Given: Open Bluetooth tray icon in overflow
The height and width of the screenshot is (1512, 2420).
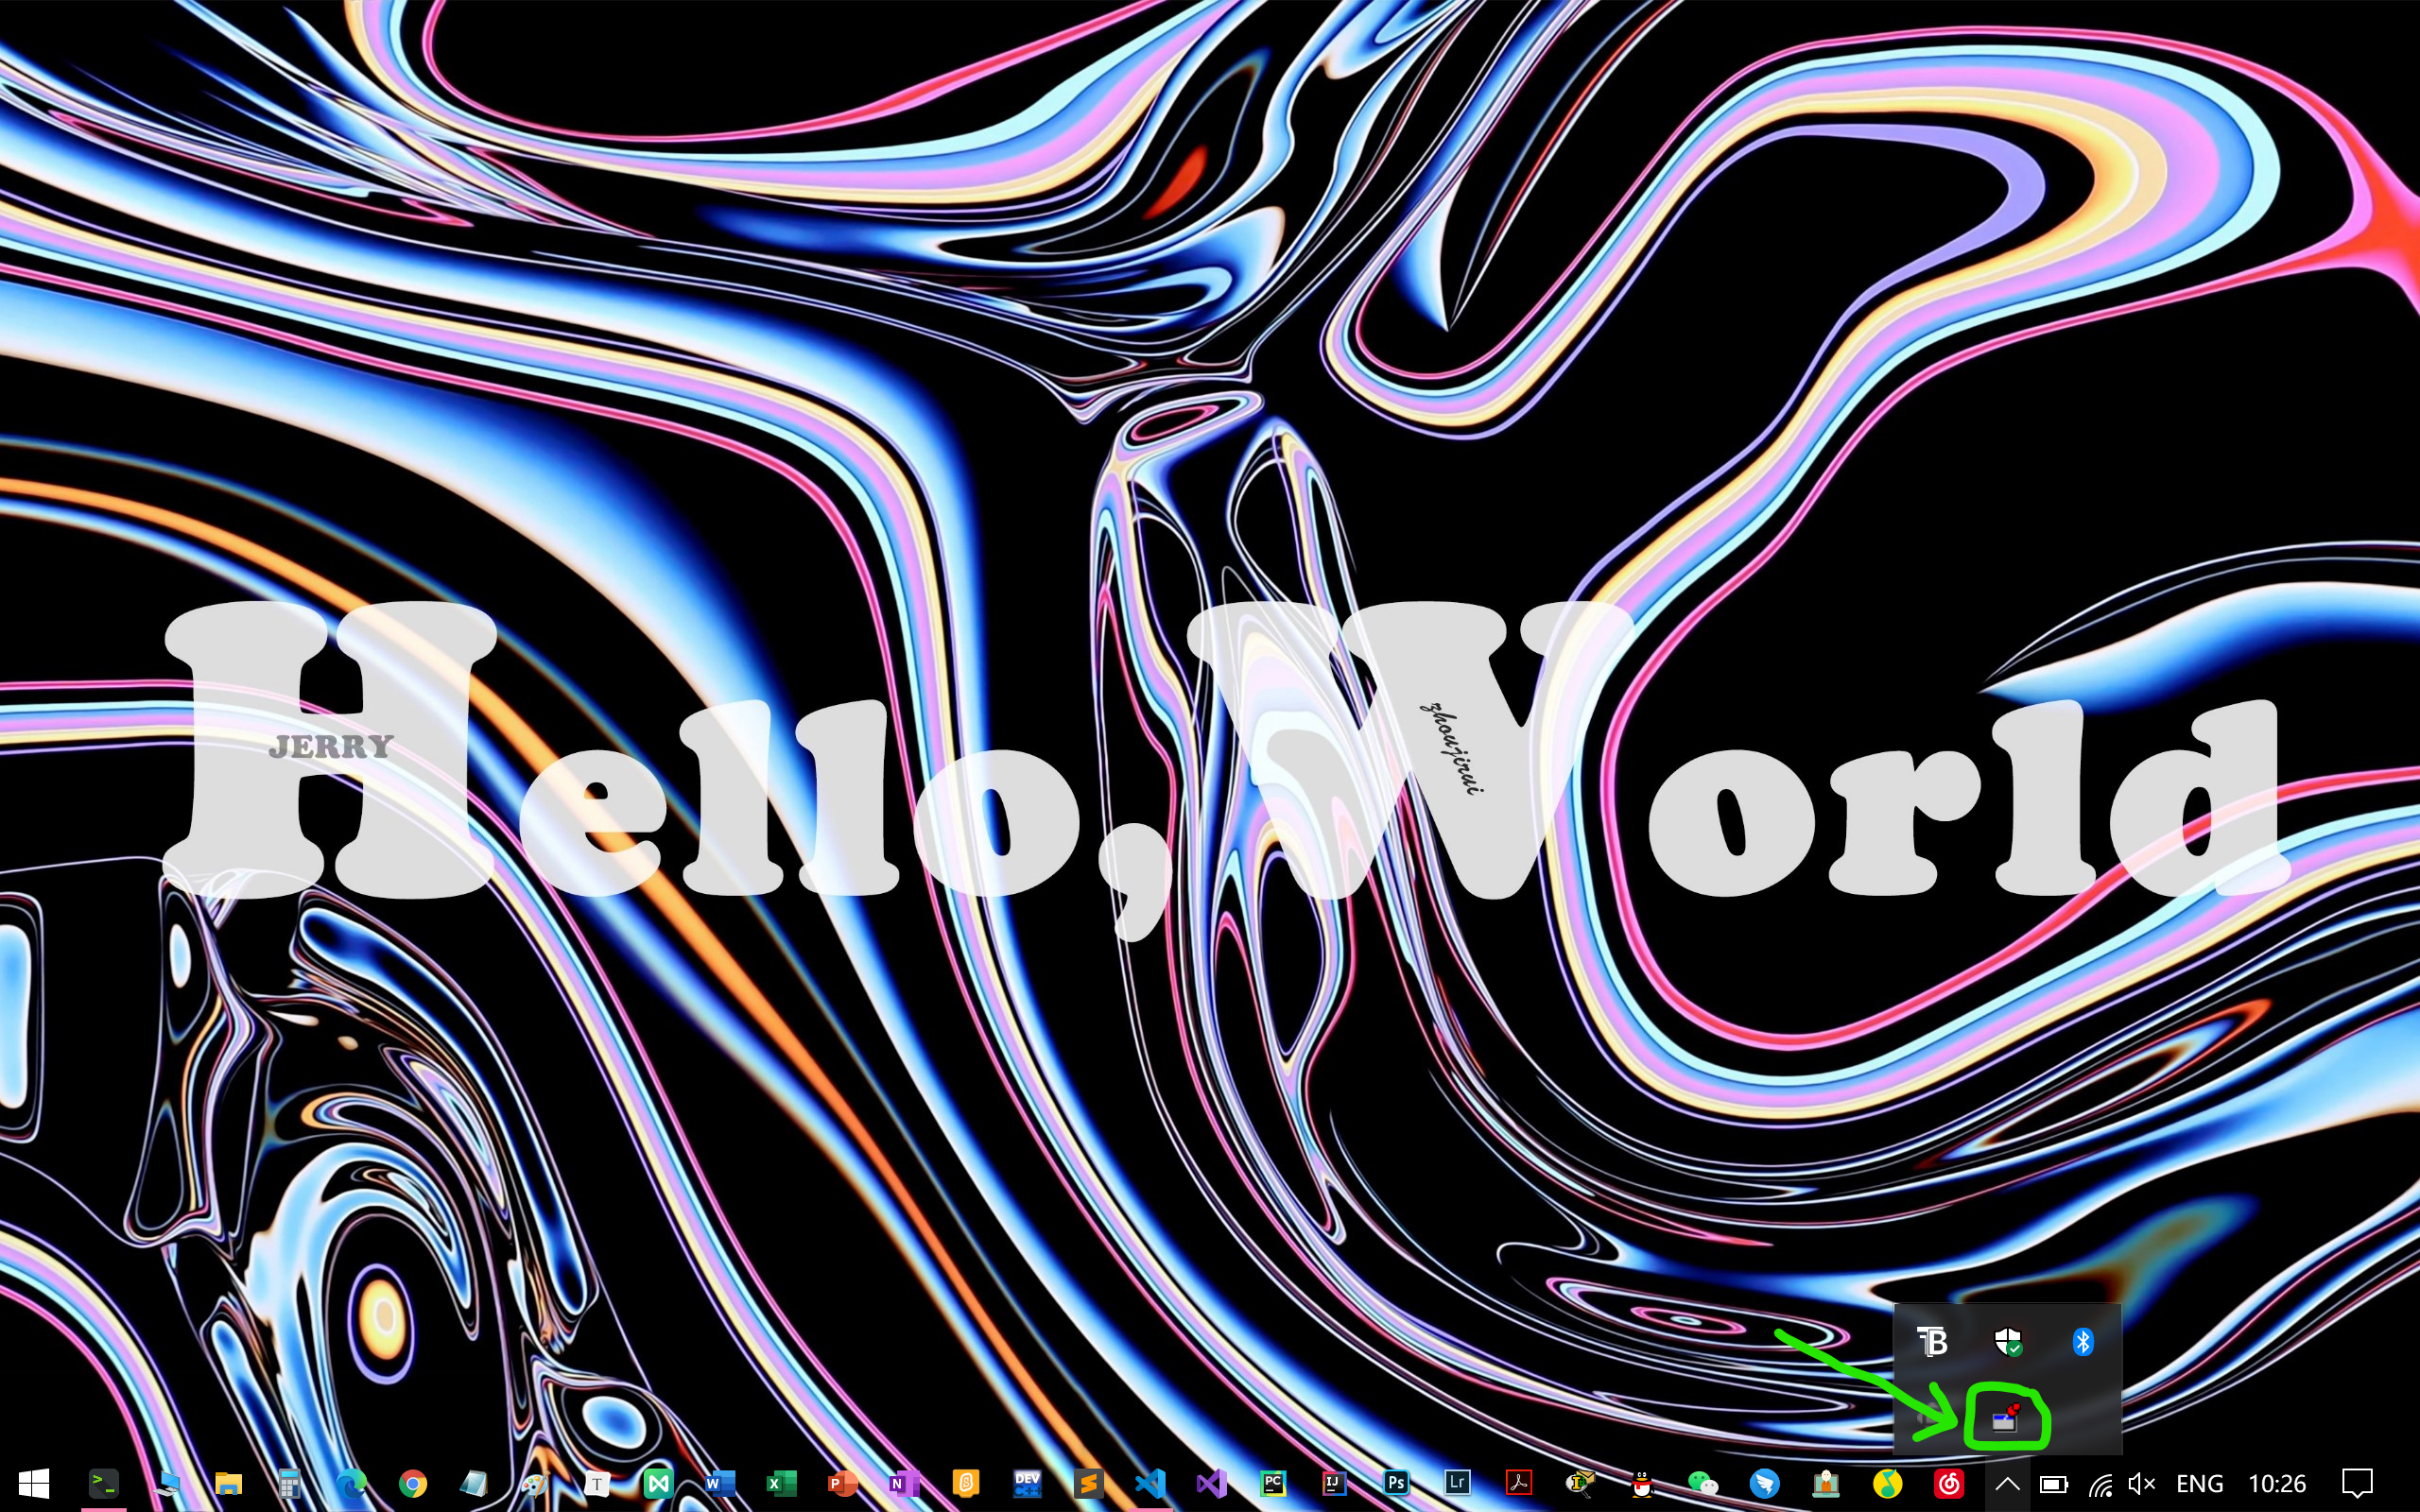Looking at the screenshot, I should click(x=2083, y=1341).
